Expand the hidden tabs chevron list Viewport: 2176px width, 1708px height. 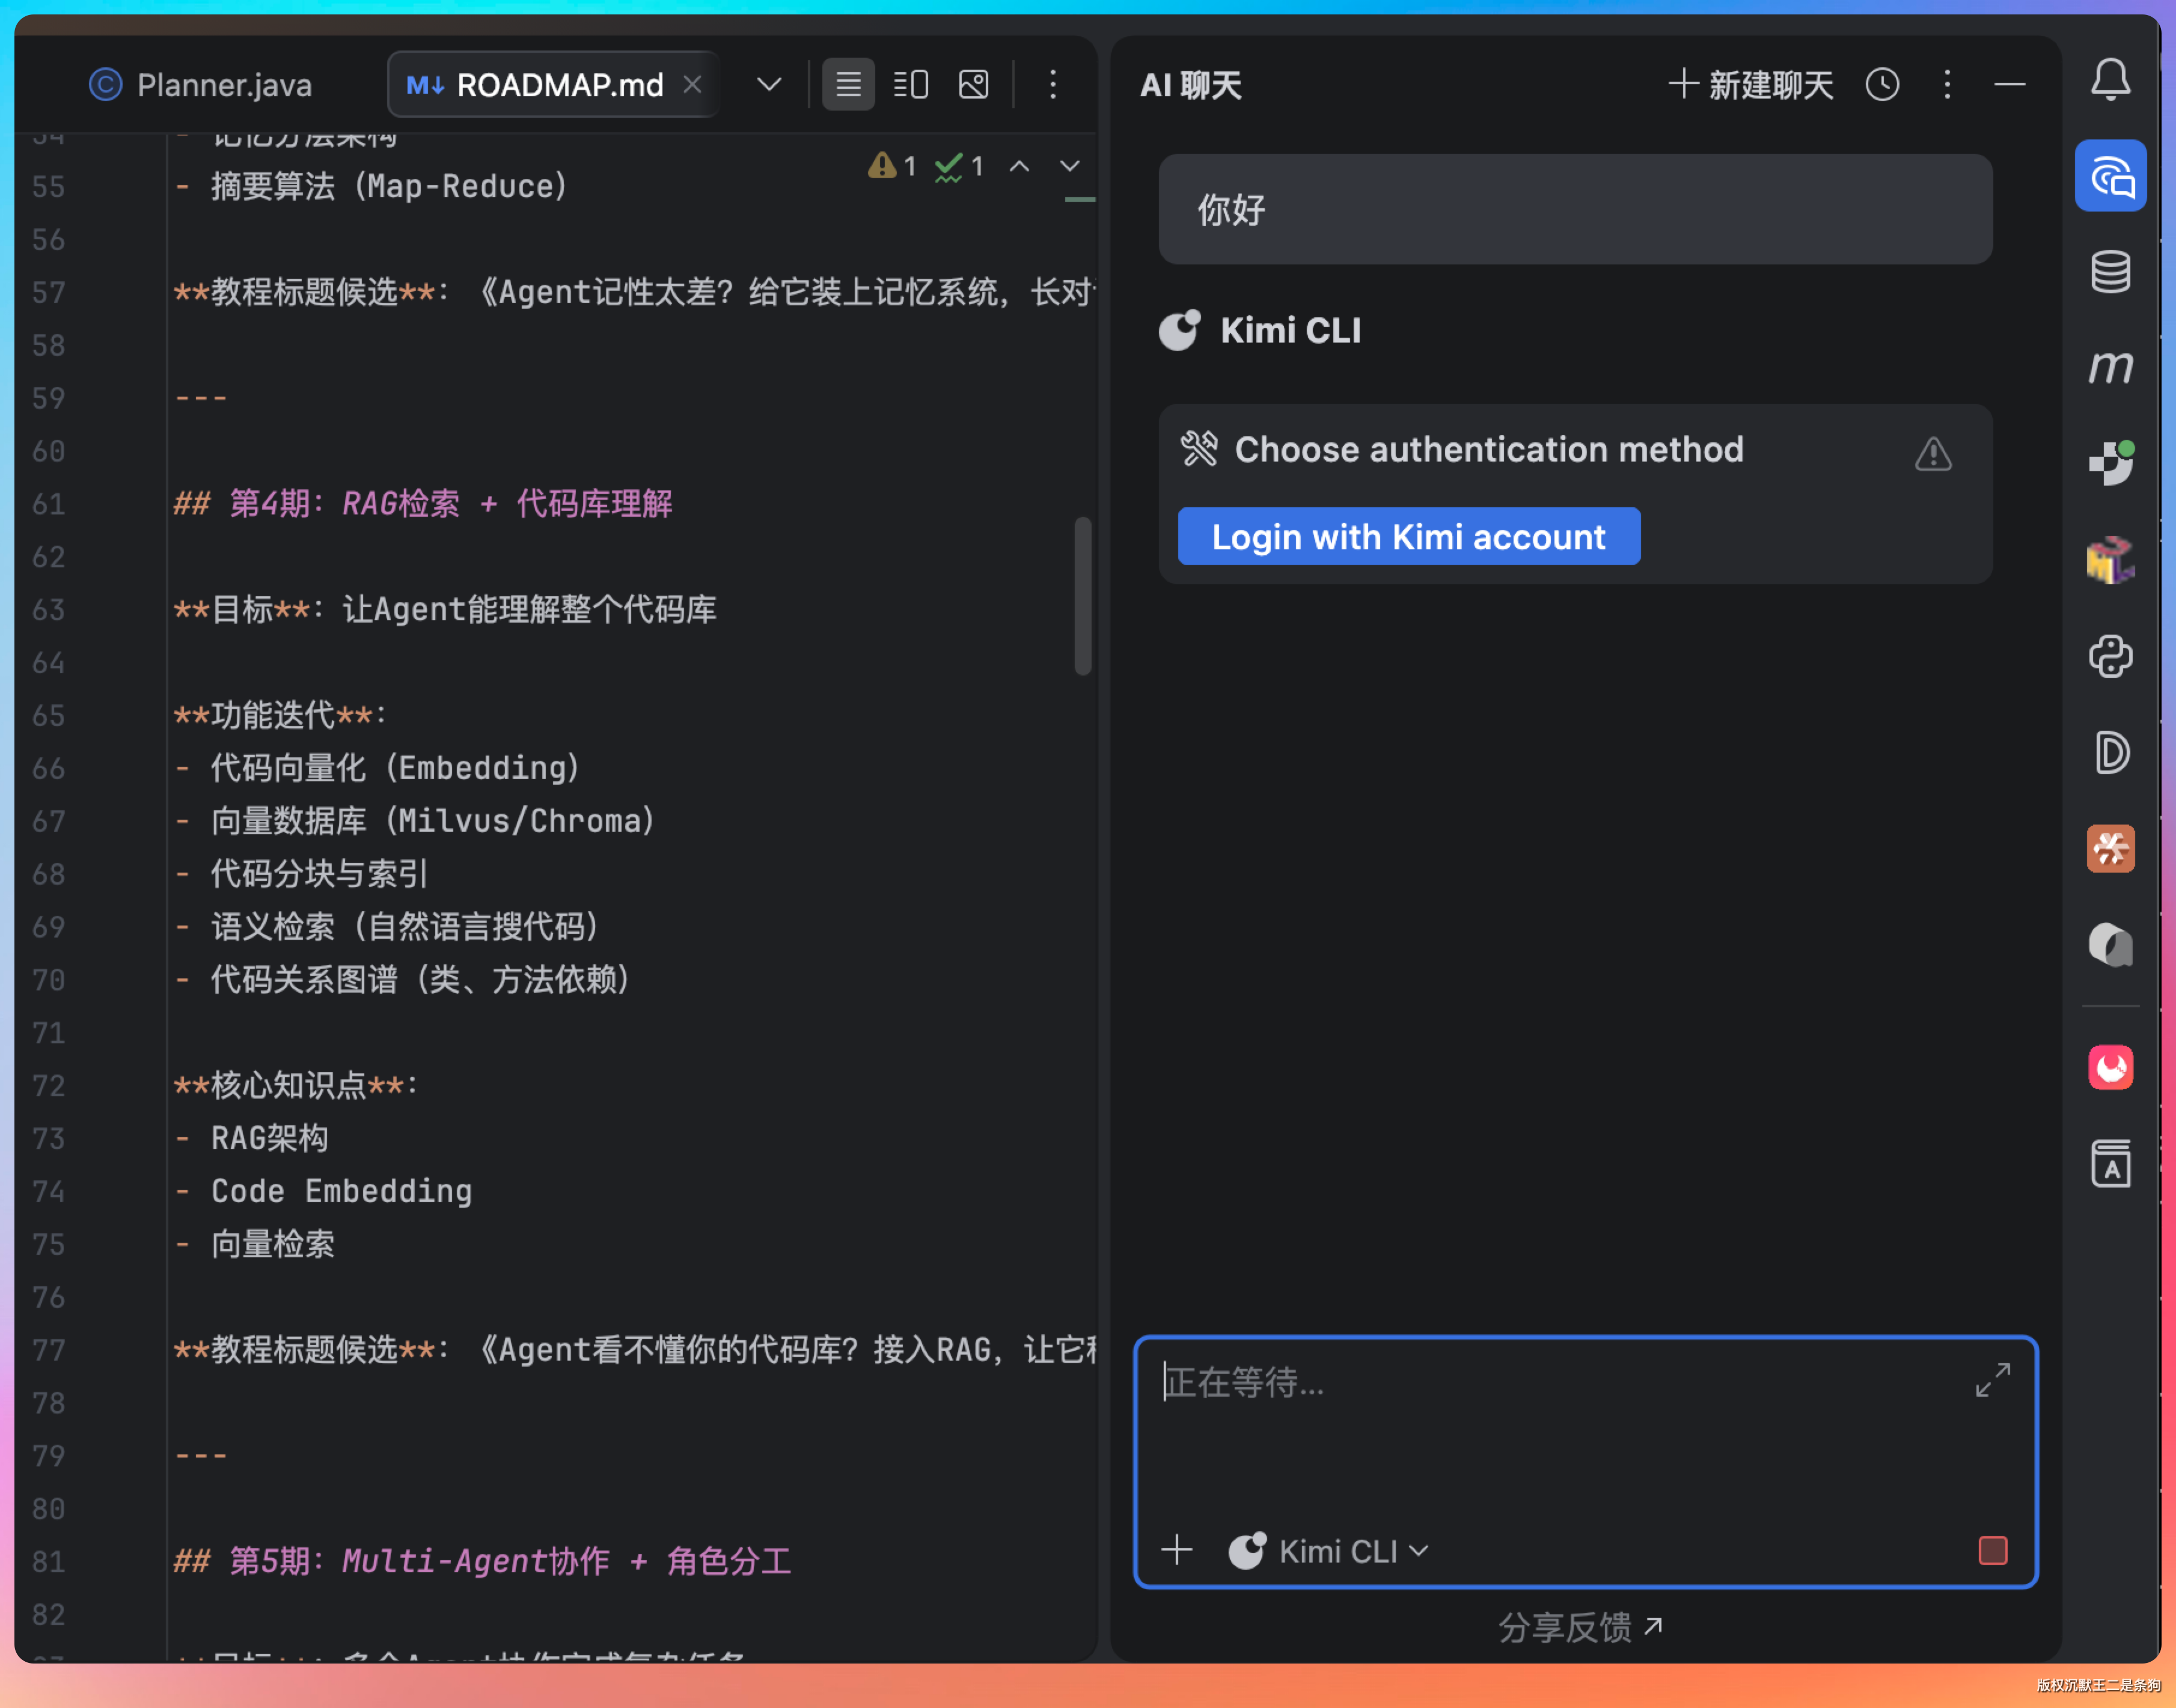(x=769, y=85)
